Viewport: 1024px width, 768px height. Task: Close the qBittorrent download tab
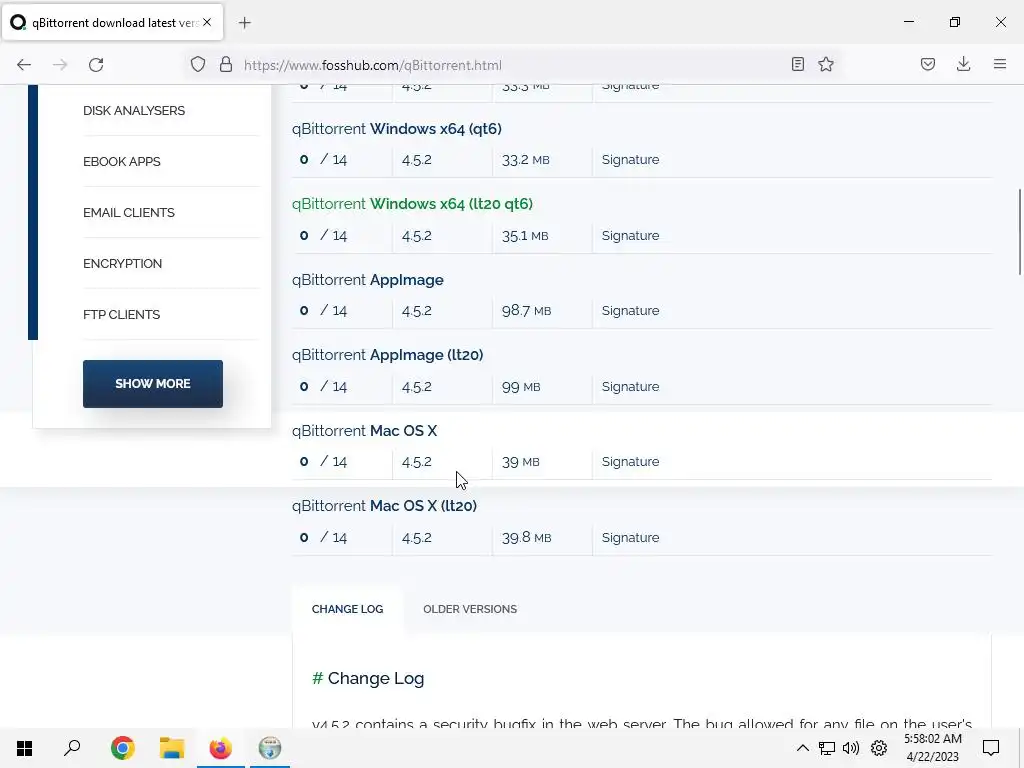[x=207, y=22]
